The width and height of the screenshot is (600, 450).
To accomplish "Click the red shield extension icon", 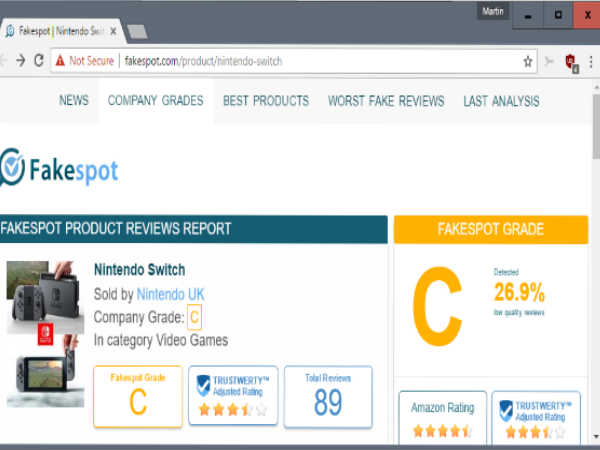I will coord(571,62).
